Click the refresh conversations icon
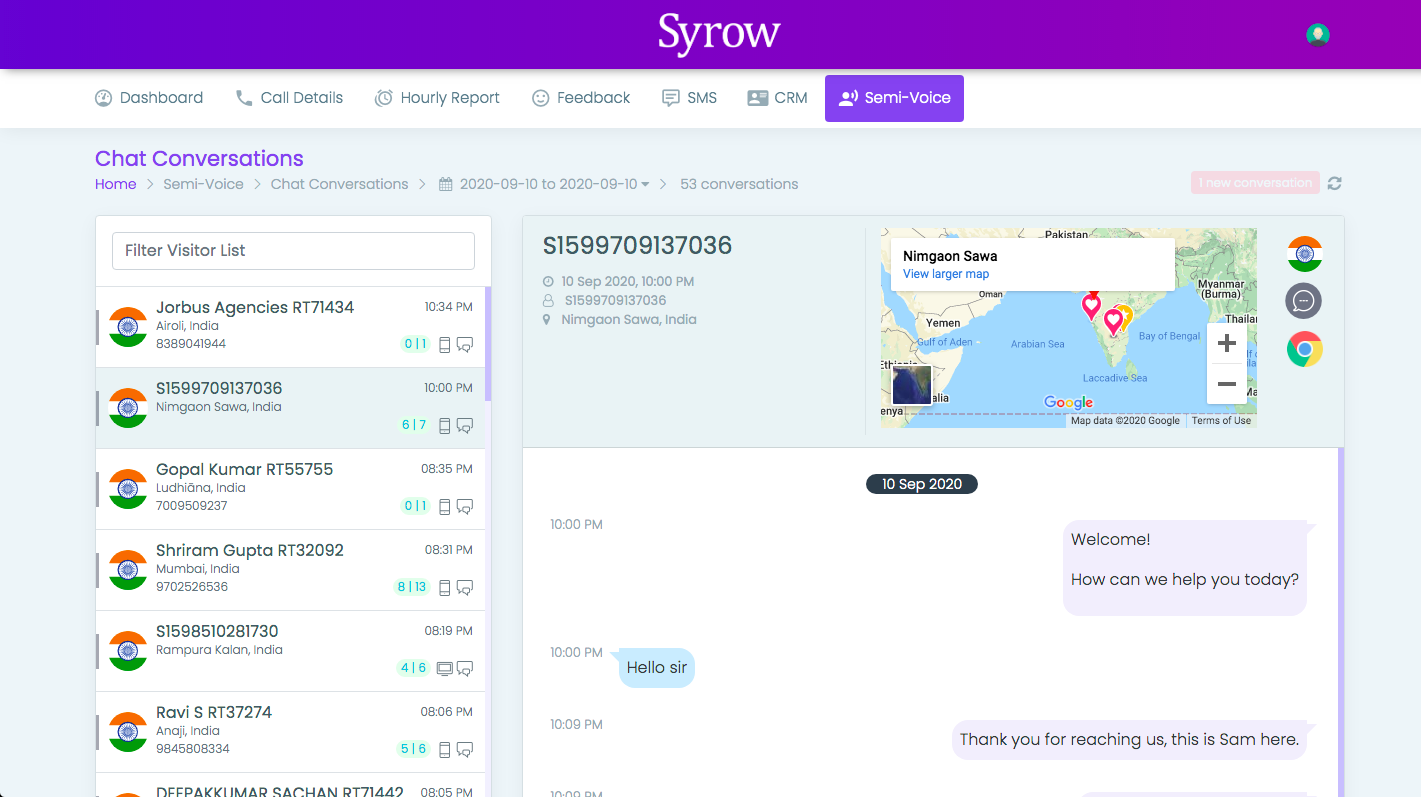 click(1334, 183)
